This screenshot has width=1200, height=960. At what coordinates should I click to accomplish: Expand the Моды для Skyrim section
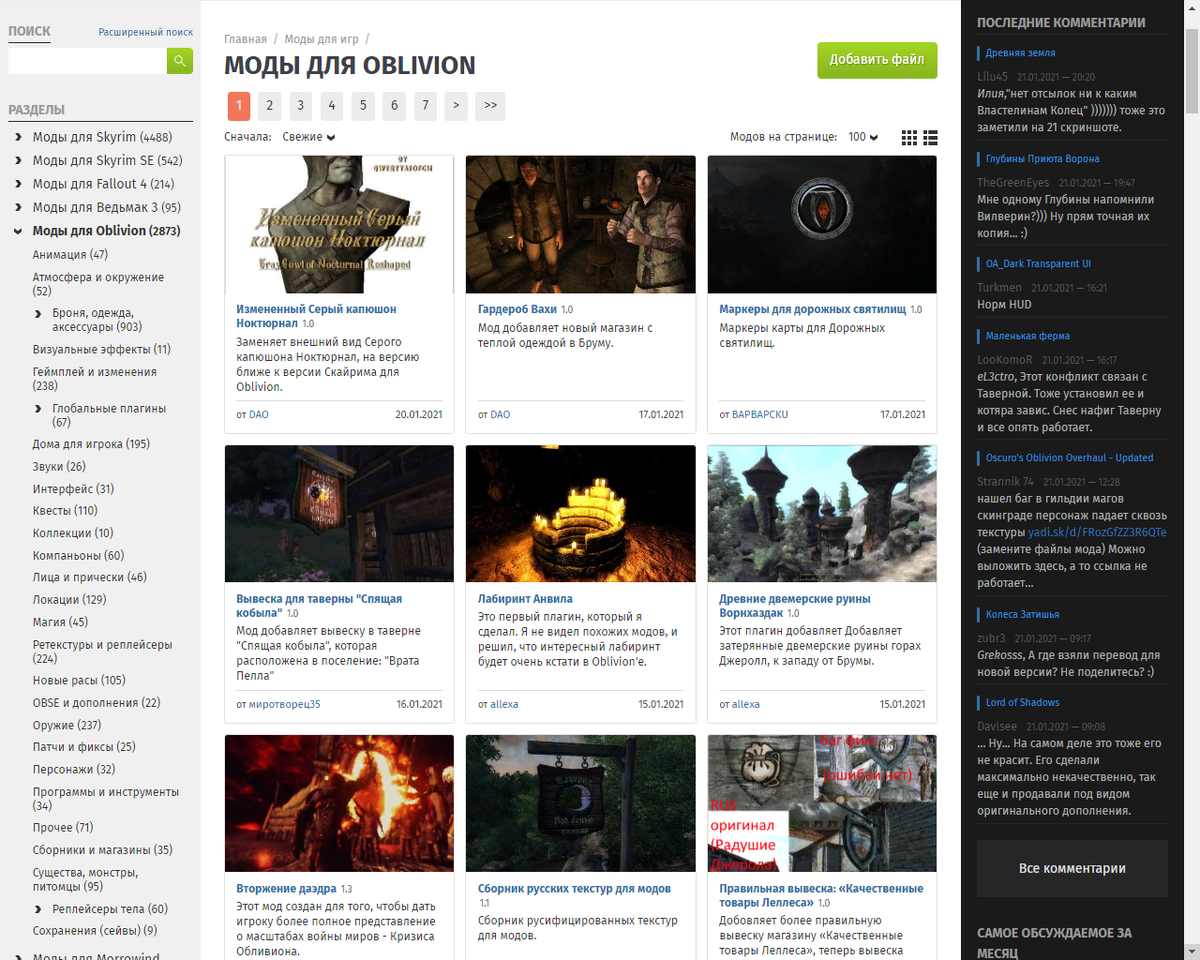pyautogui.click(x=19, y=137)
